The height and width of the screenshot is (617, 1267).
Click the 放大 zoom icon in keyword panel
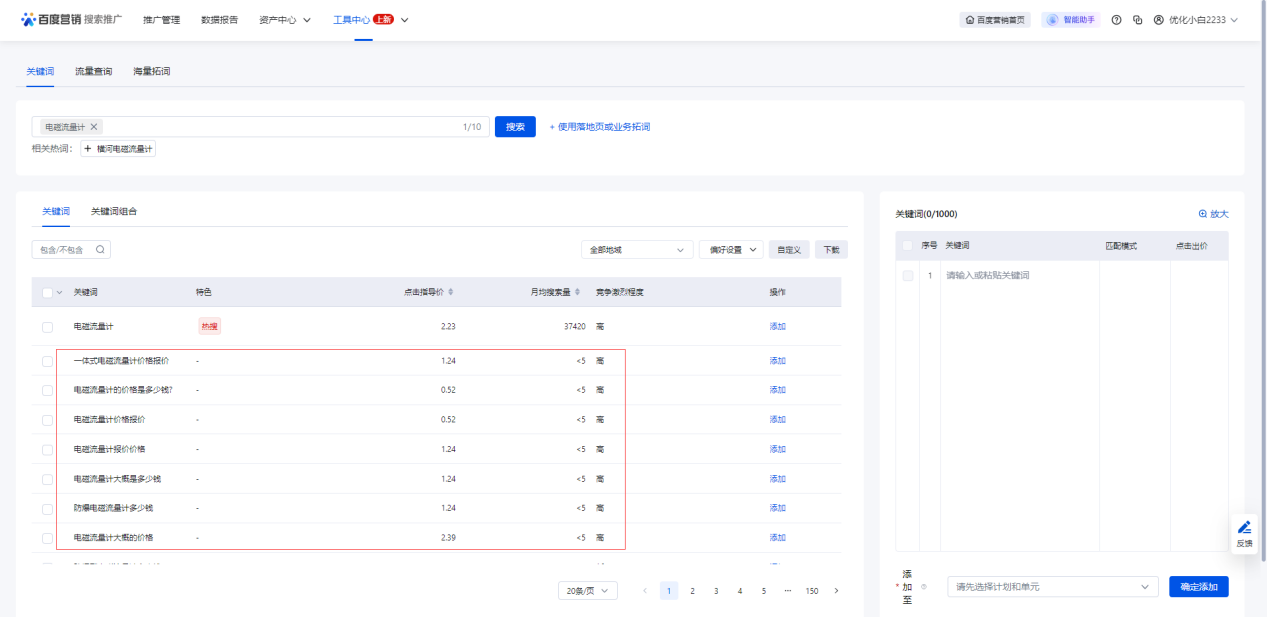1203,214
